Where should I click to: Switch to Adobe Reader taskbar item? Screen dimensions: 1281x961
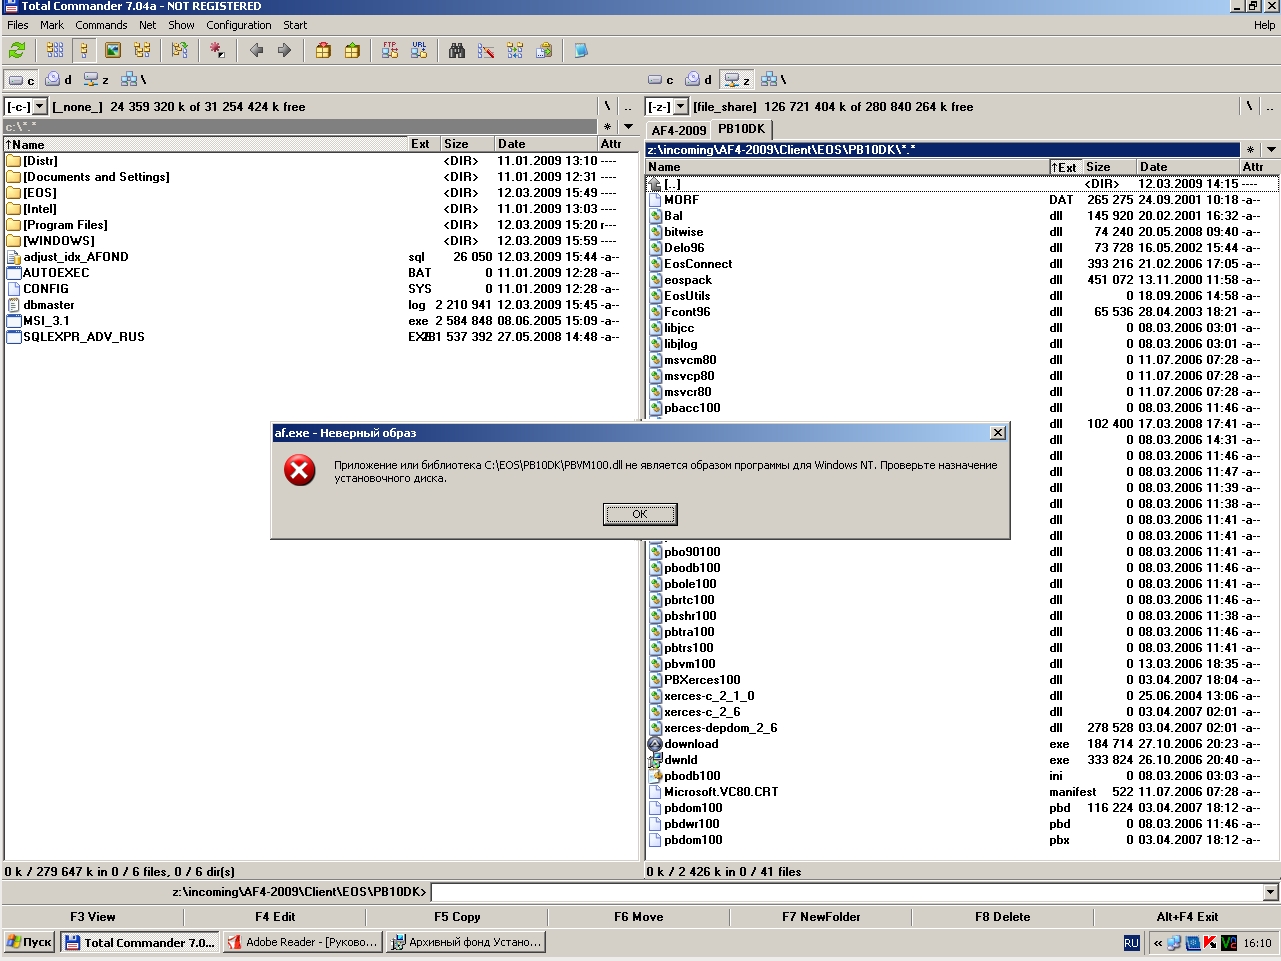click(x=303, y=942)
